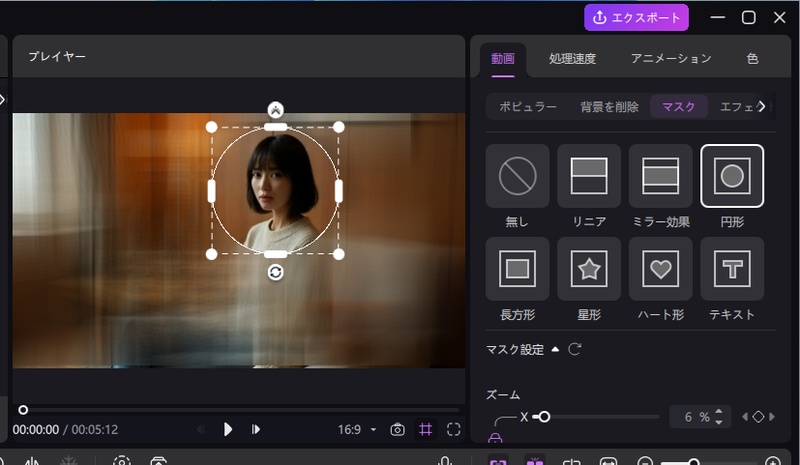
Task: Jump to next zoom keyframe
Action: 771,417
